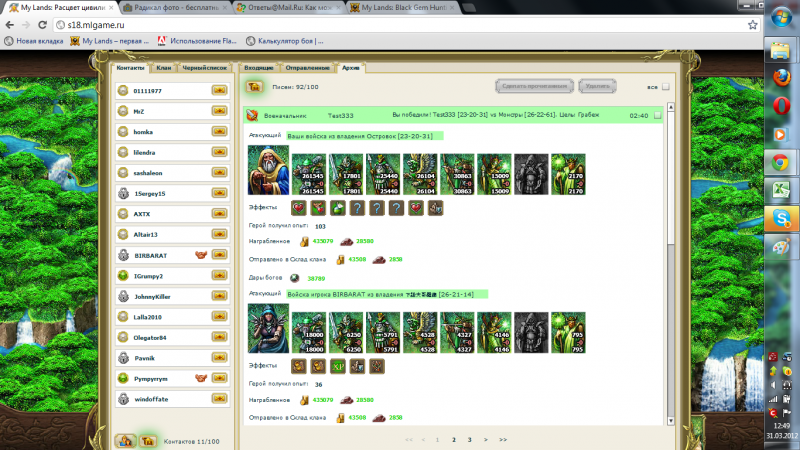Click envelope icon in windoffate row
The width and height of the screenshot is (800, 450).
219,398
